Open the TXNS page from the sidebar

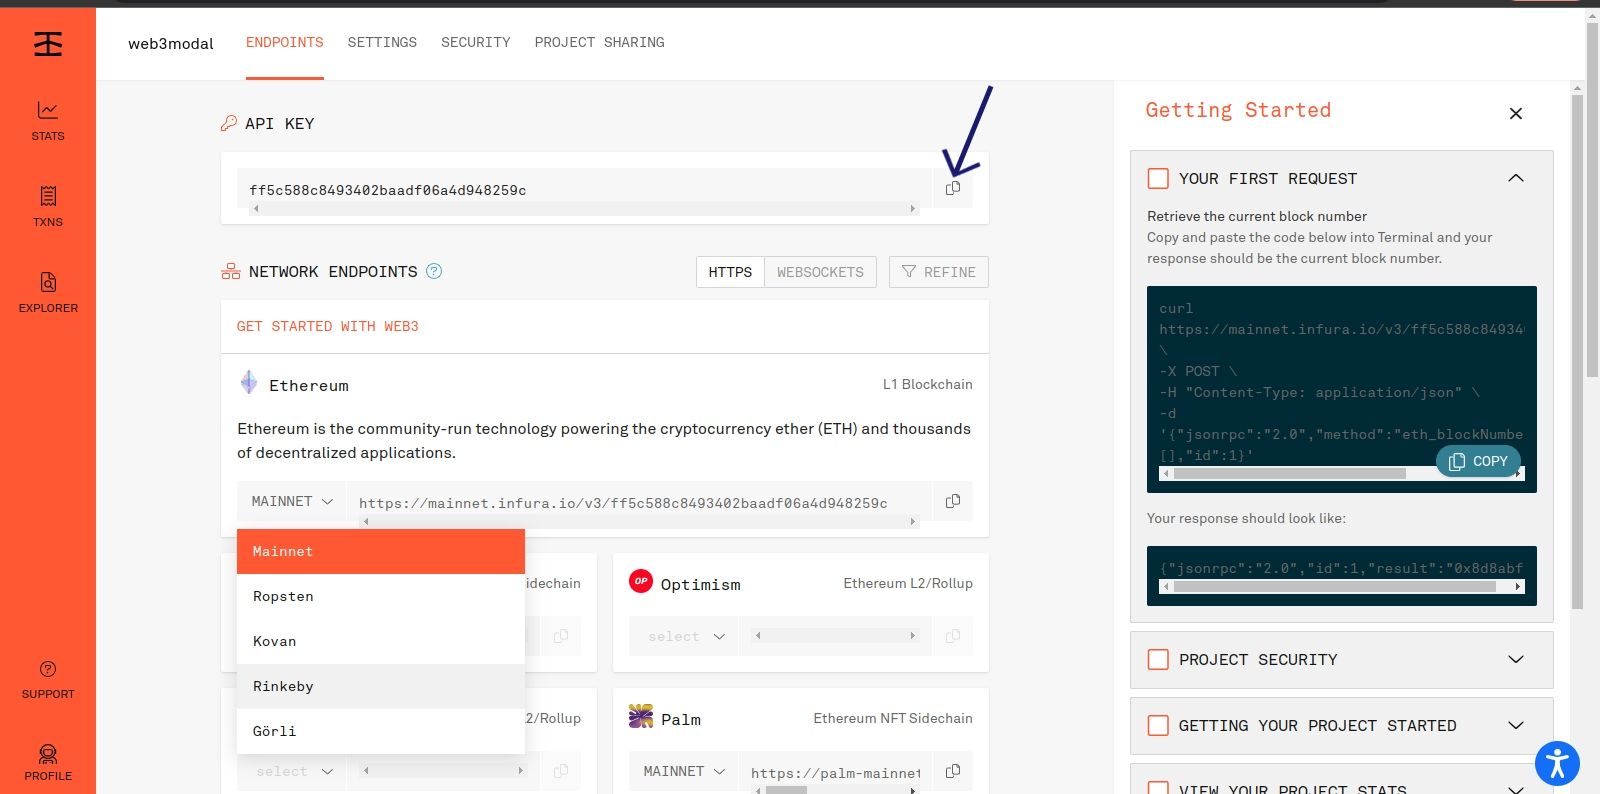tap(48, 207)
